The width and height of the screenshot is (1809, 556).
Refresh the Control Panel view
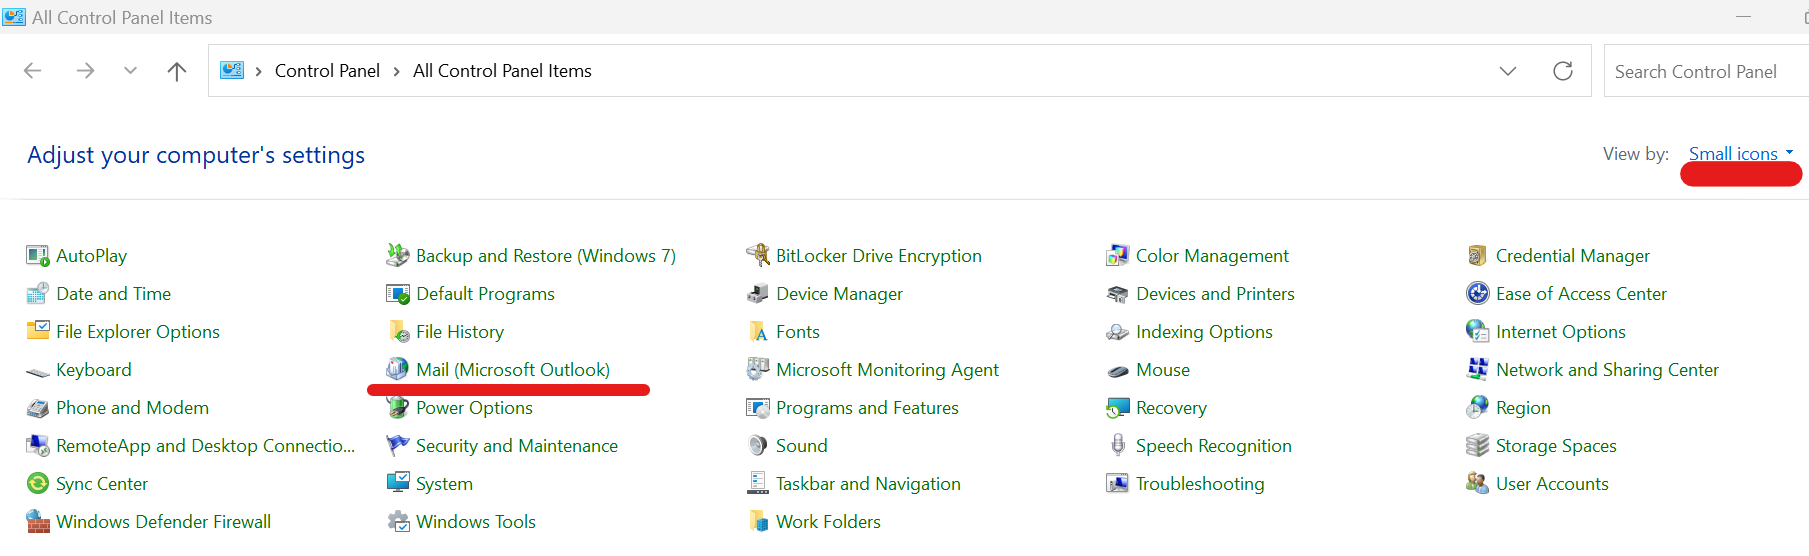1563,71
